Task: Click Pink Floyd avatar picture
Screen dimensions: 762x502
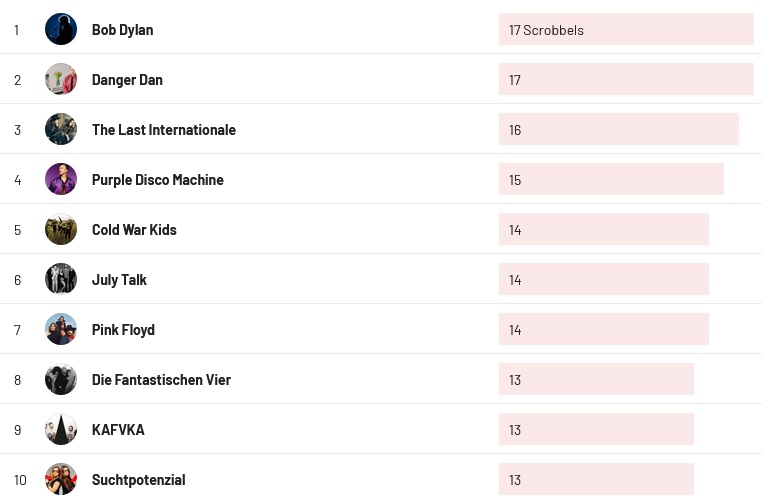Action: pos(61,329)
